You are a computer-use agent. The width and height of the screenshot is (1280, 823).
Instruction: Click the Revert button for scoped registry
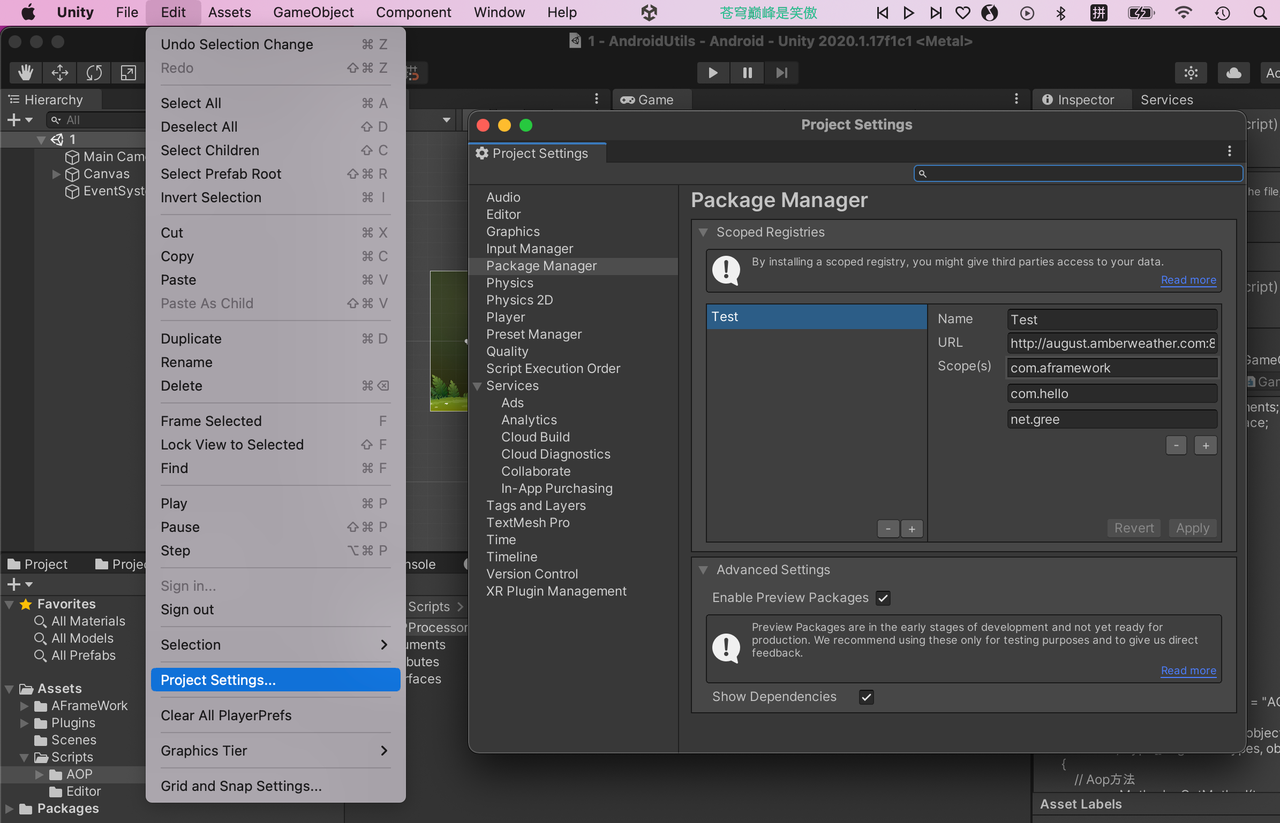click(x=1134, y=528)
